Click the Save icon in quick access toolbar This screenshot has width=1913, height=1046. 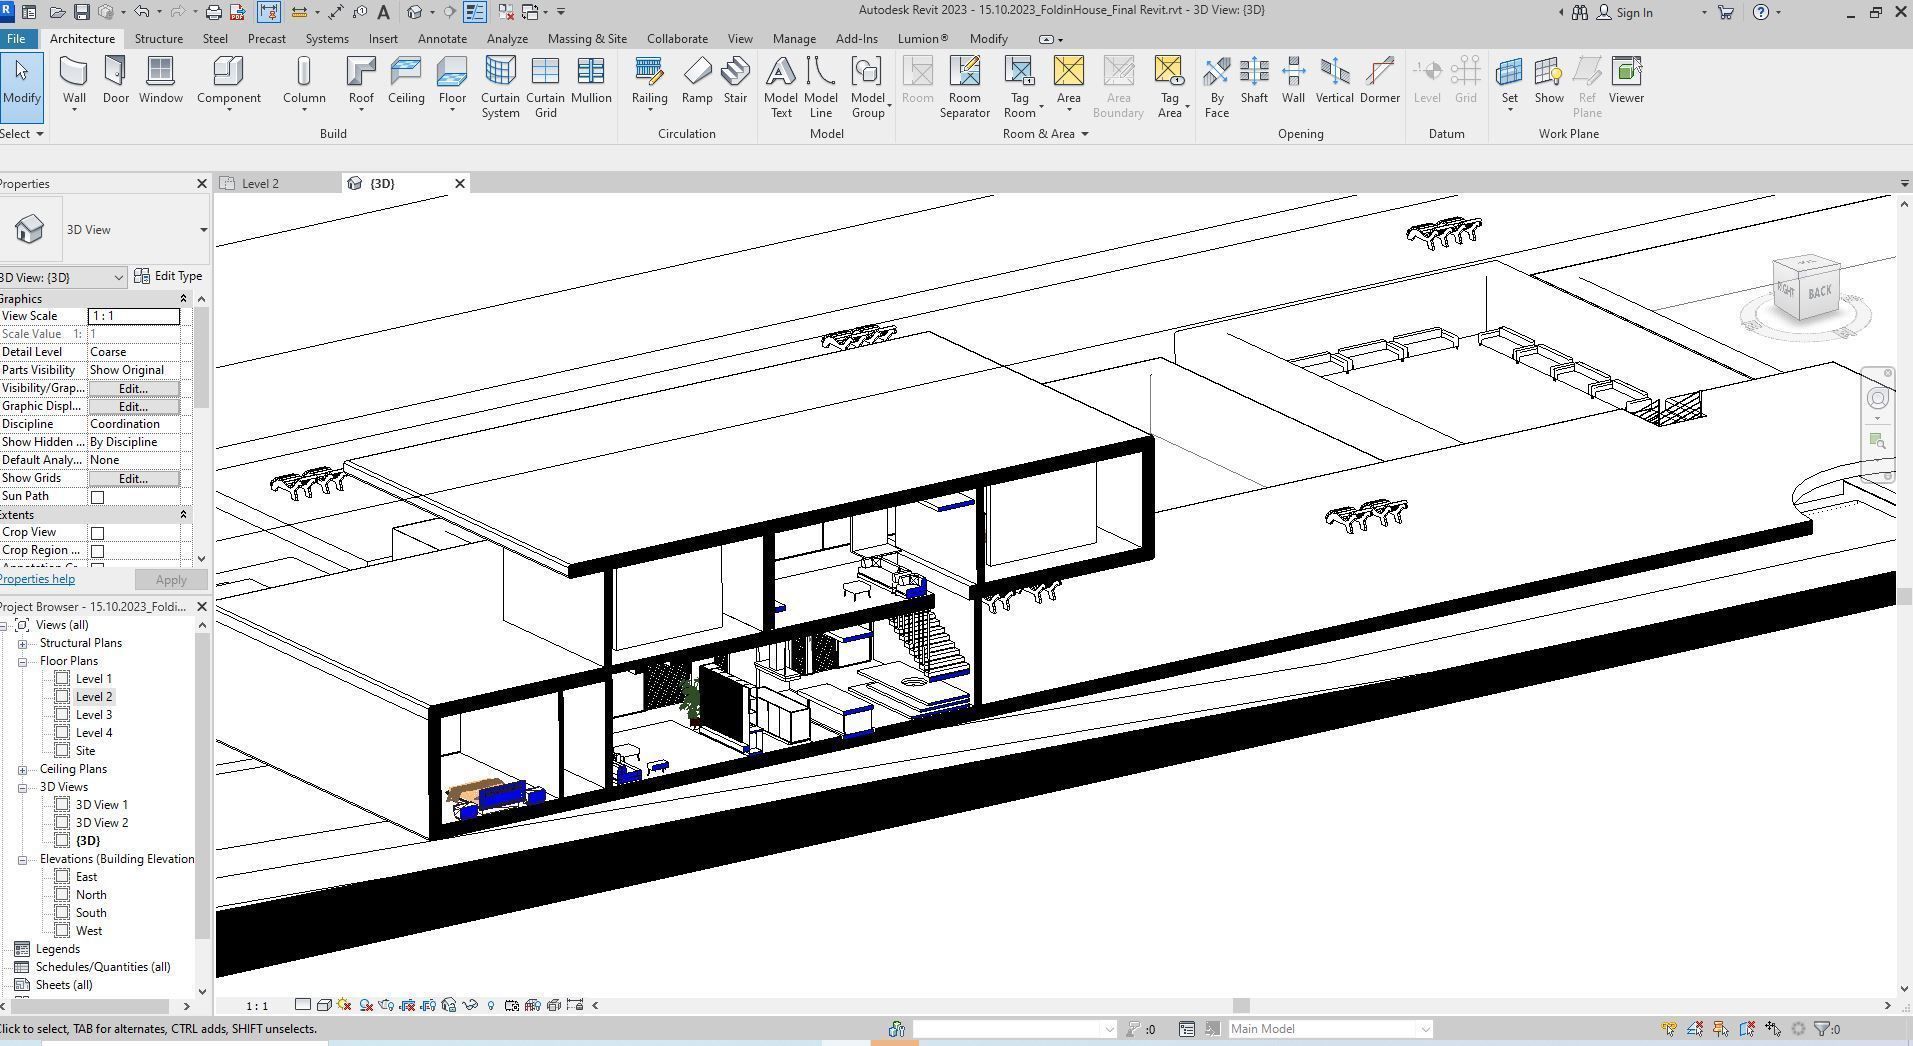tap(82, 12)
